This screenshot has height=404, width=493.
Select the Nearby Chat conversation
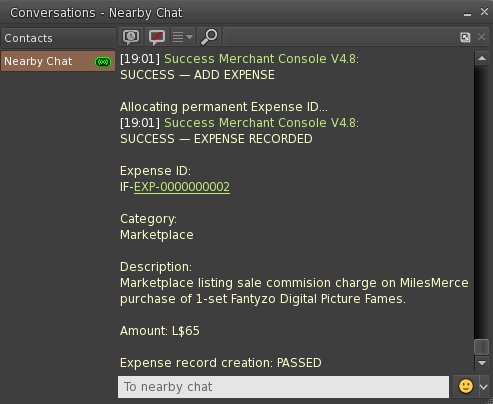click(58, 61)
